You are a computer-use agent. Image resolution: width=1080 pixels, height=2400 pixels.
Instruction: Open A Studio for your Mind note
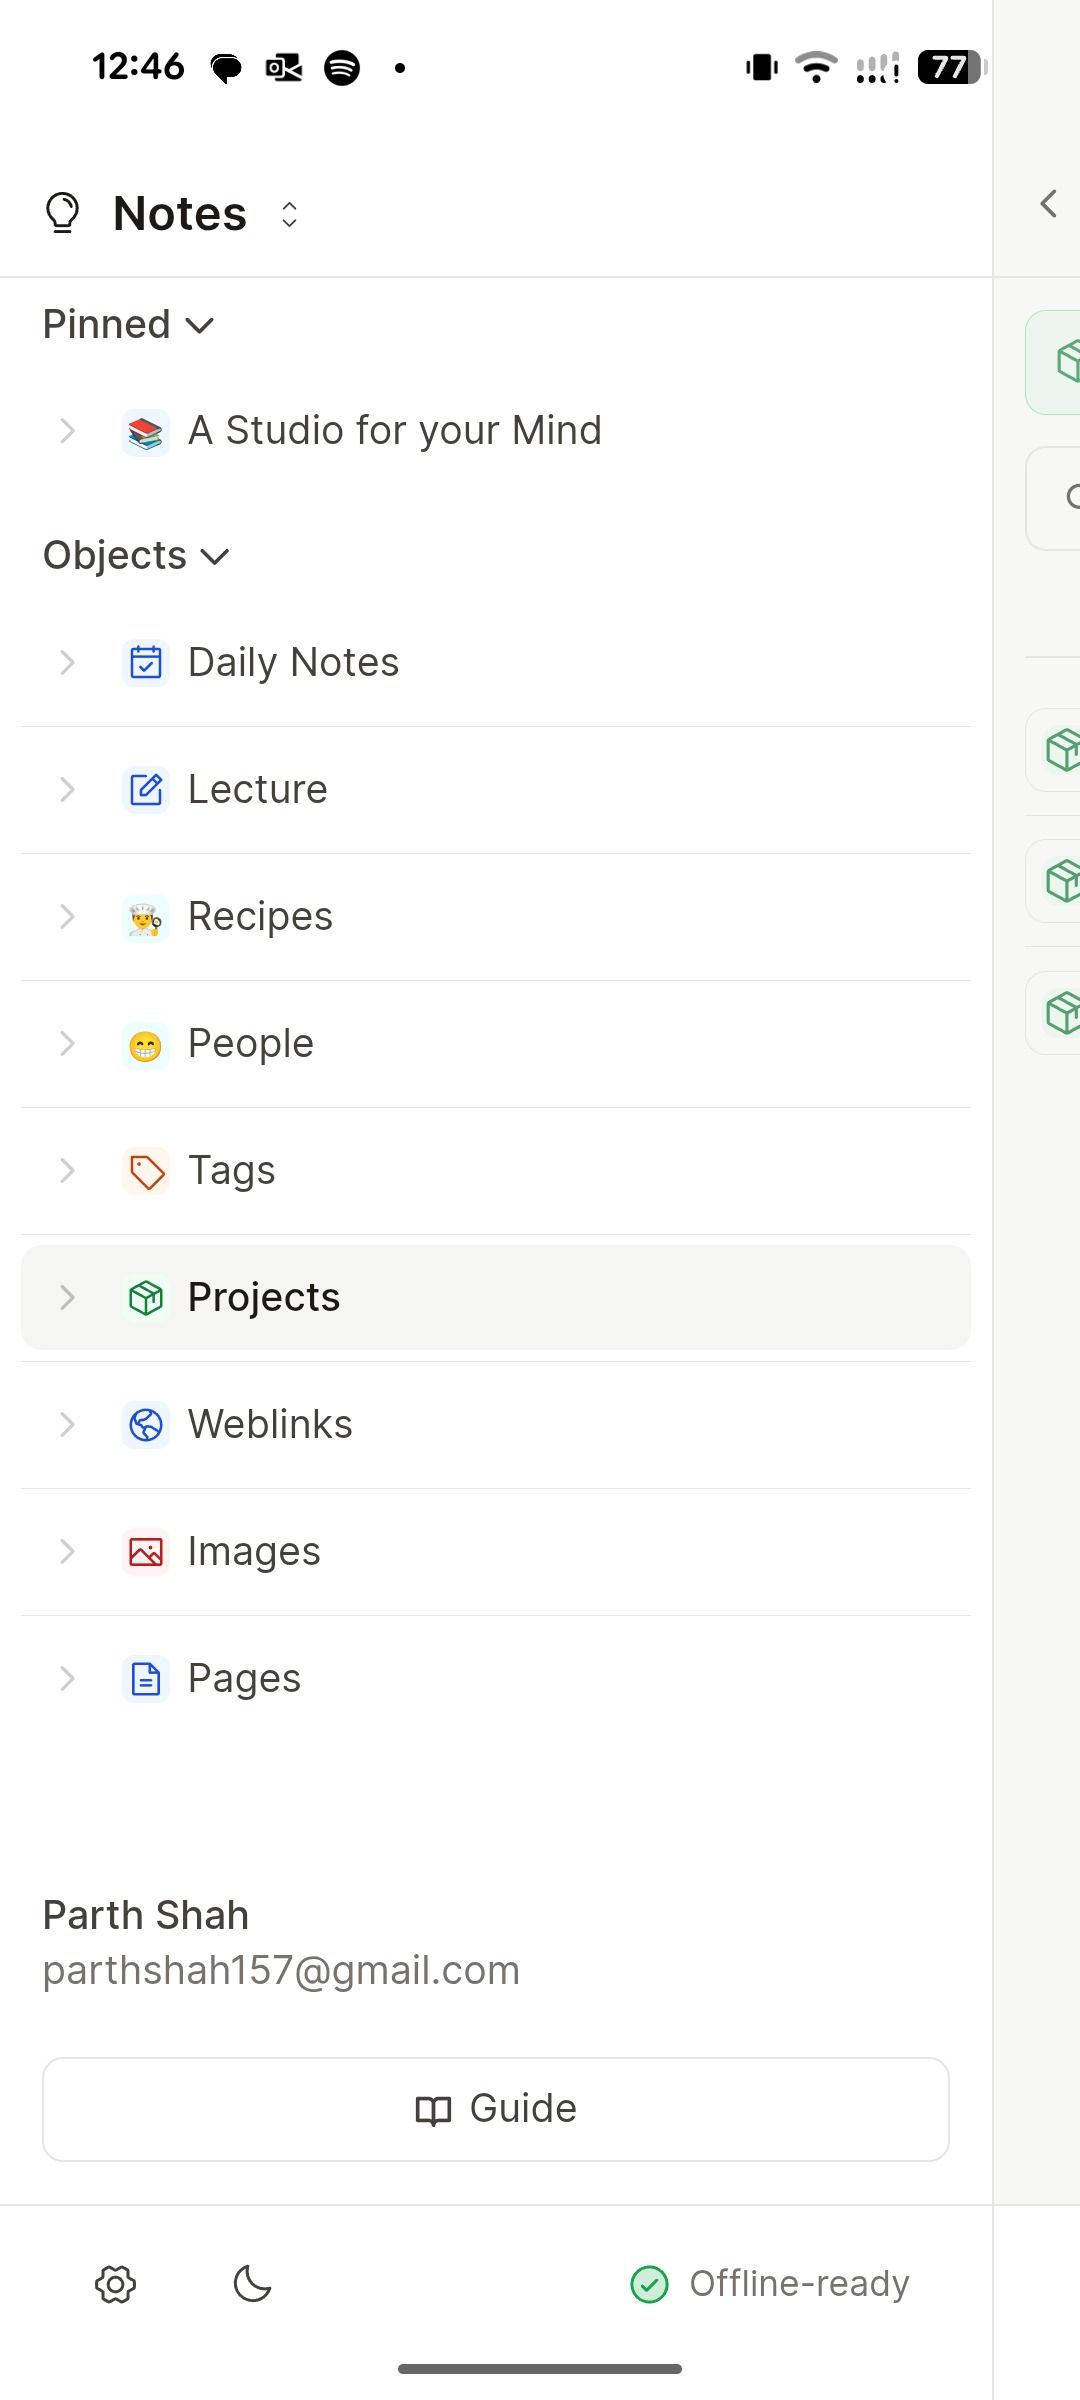tap(395, 430)
